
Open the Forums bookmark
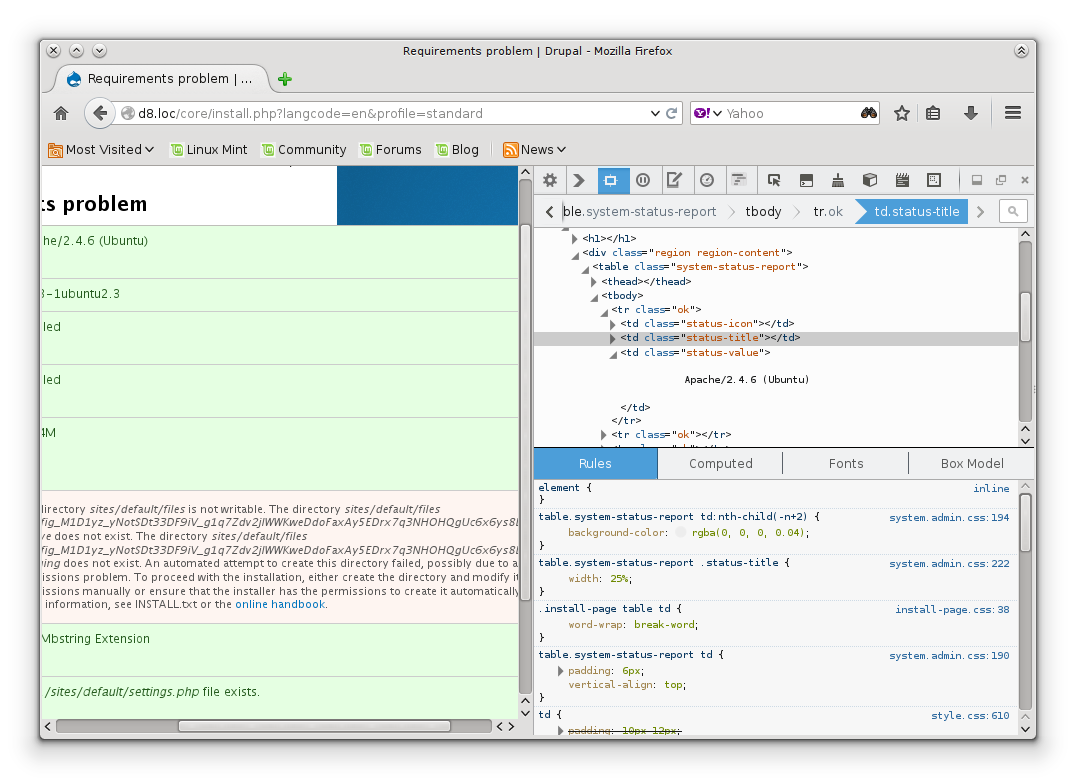click(x=390, y=150)
